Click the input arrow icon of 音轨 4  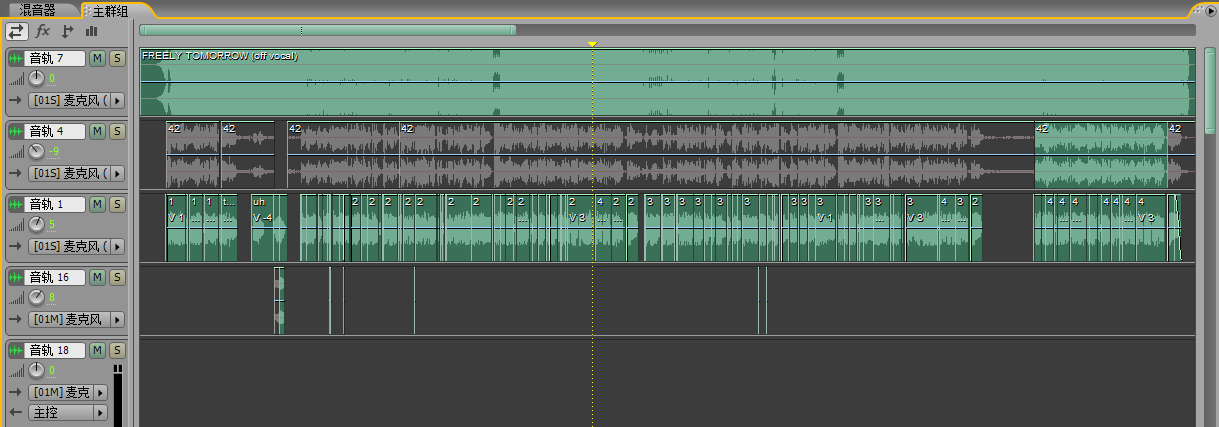(x=16, y=173)
